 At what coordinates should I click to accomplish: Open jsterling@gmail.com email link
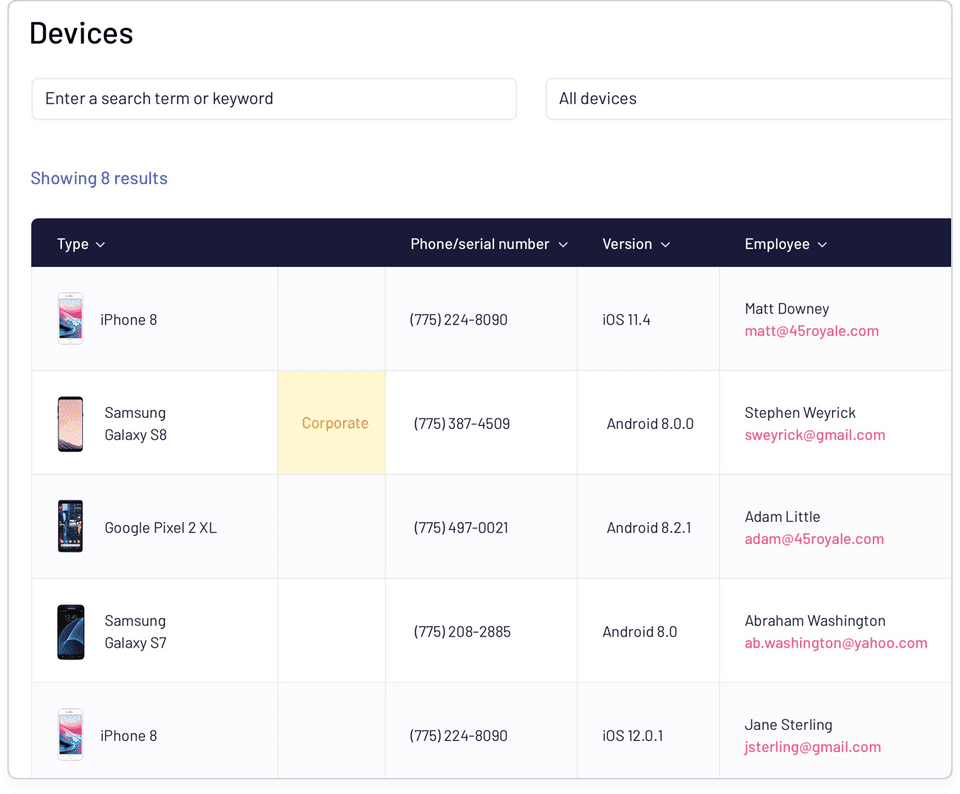(812, 747)
